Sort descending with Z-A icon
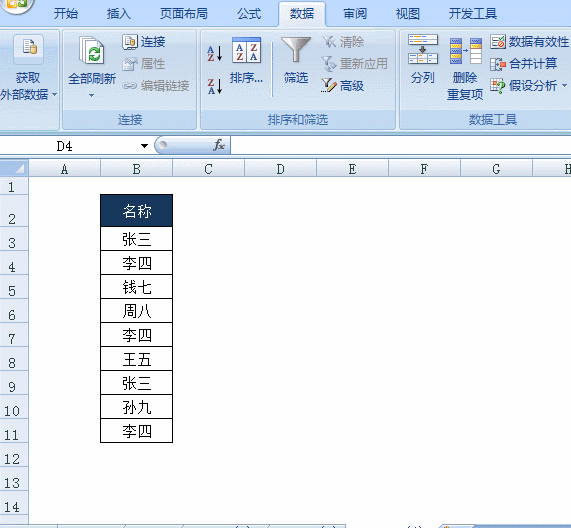571x528 pixels. 215,87
